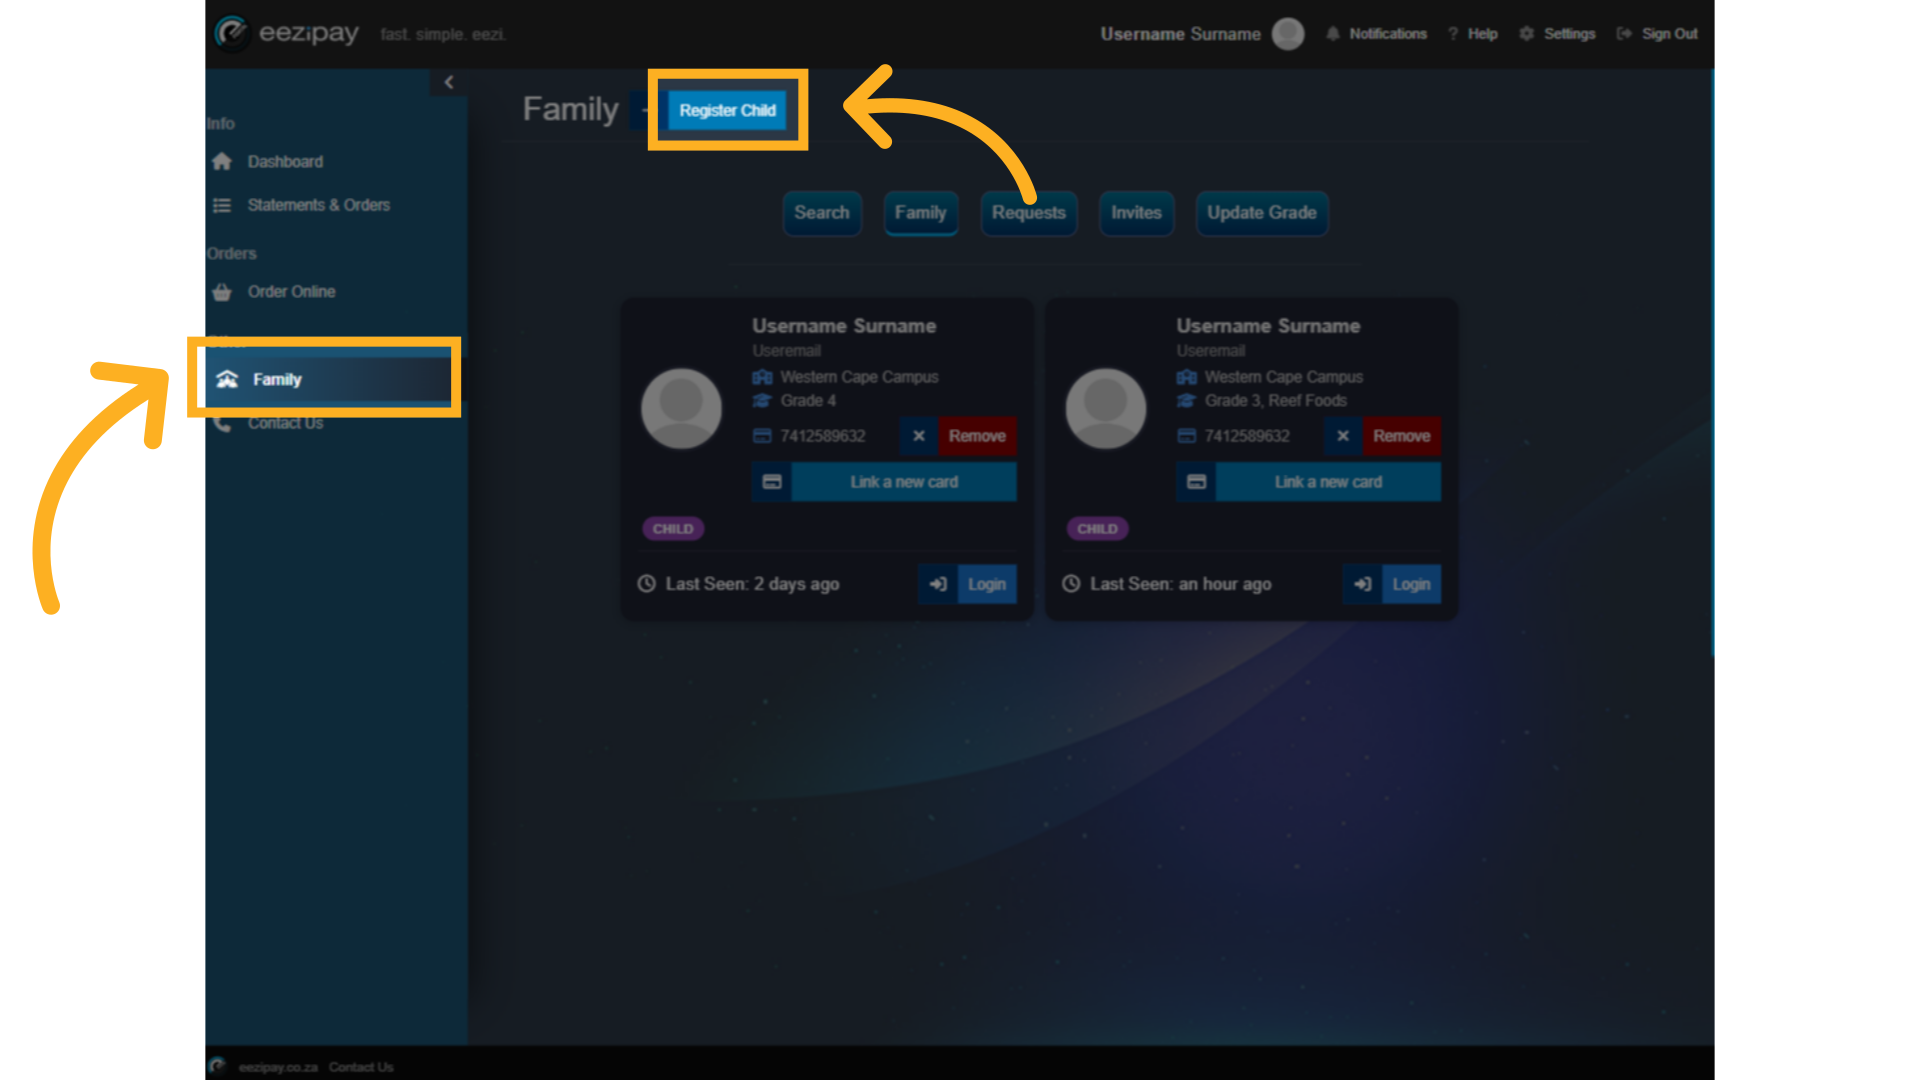Screen dimensions: 1920x1080
Task: Click the eezipay logo icon
Action: point(231,33)
